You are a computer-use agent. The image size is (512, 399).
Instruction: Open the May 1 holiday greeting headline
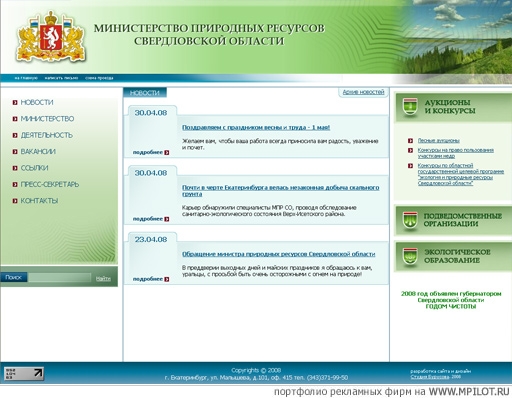click(x=256, y=127)
